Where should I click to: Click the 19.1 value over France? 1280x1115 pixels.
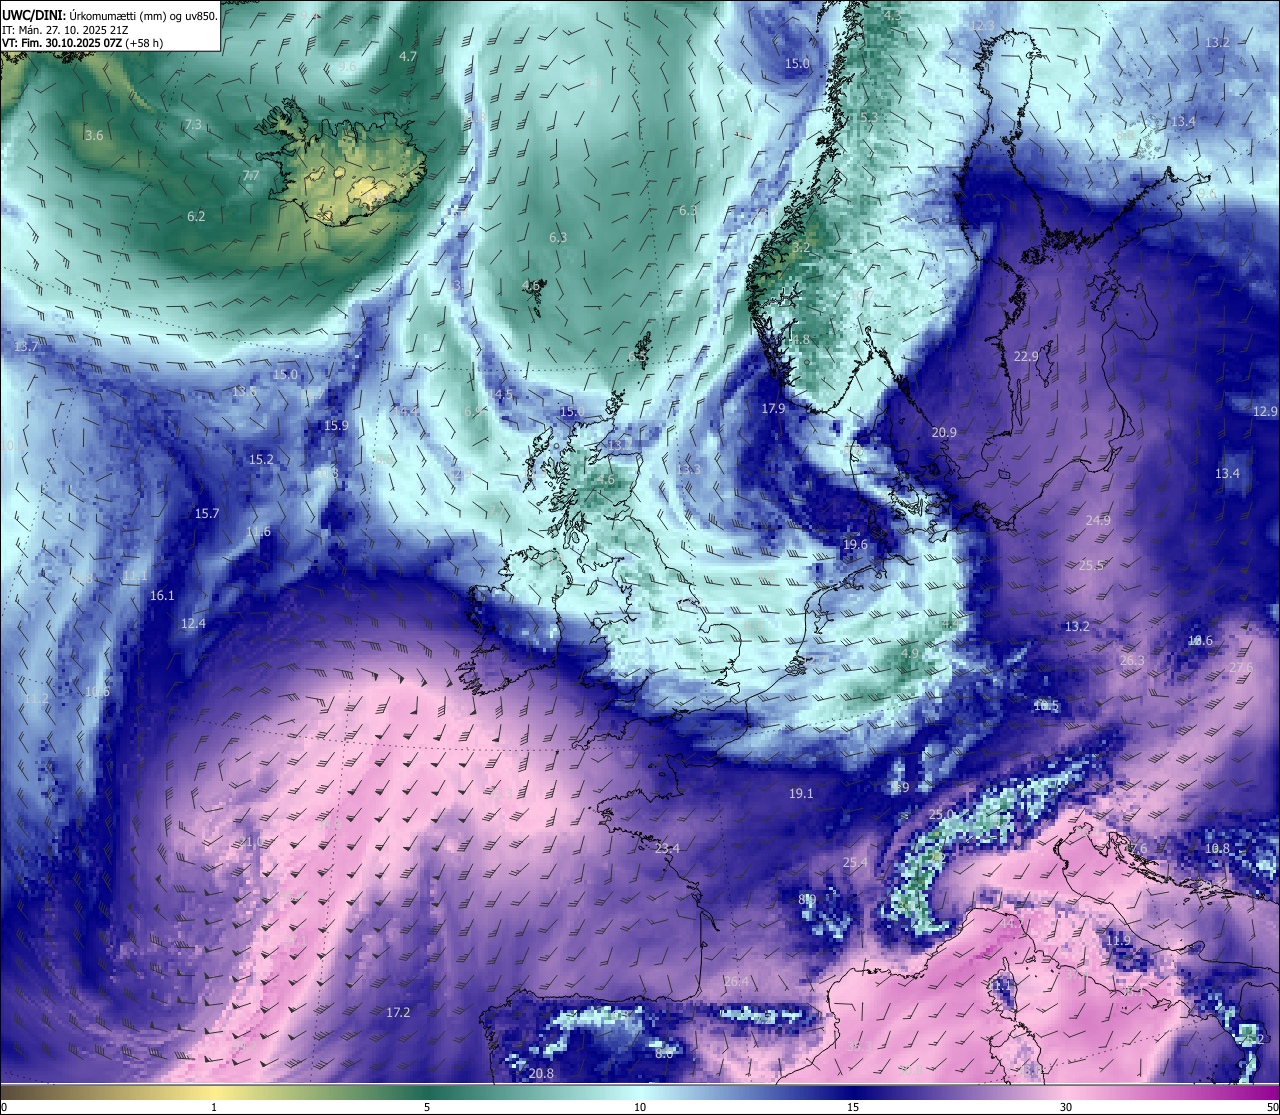click(x=801, y=794)
